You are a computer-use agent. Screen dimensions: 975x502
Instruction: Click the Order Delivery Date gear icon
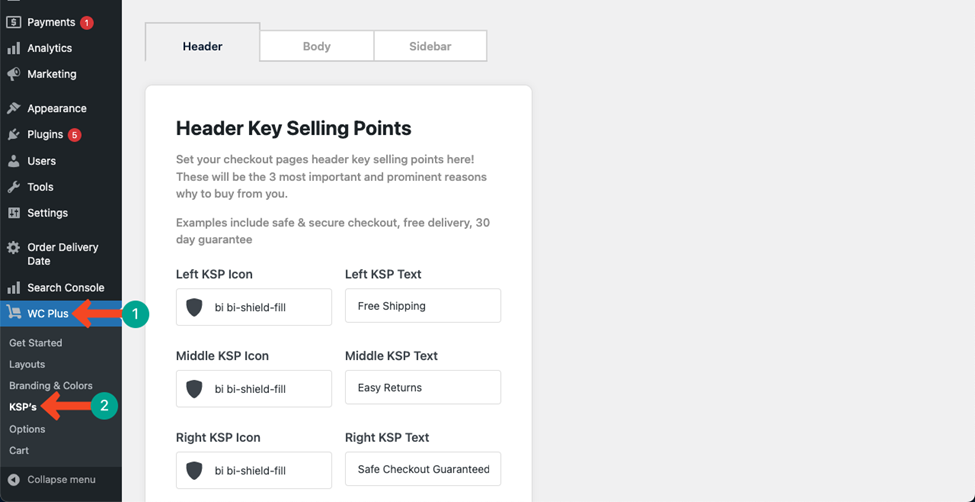14,248
